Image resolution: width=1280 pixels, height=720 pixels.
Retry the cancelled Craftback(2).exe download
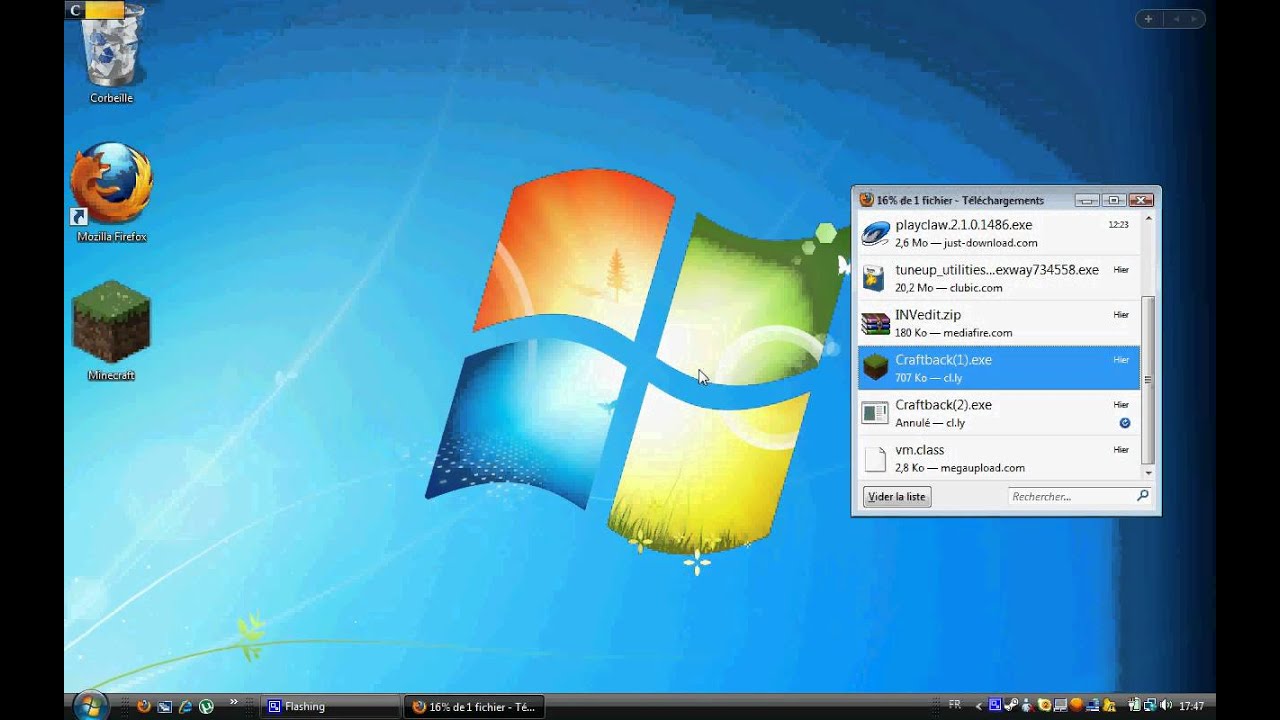pyautogui.click(x=1125, y=423)
